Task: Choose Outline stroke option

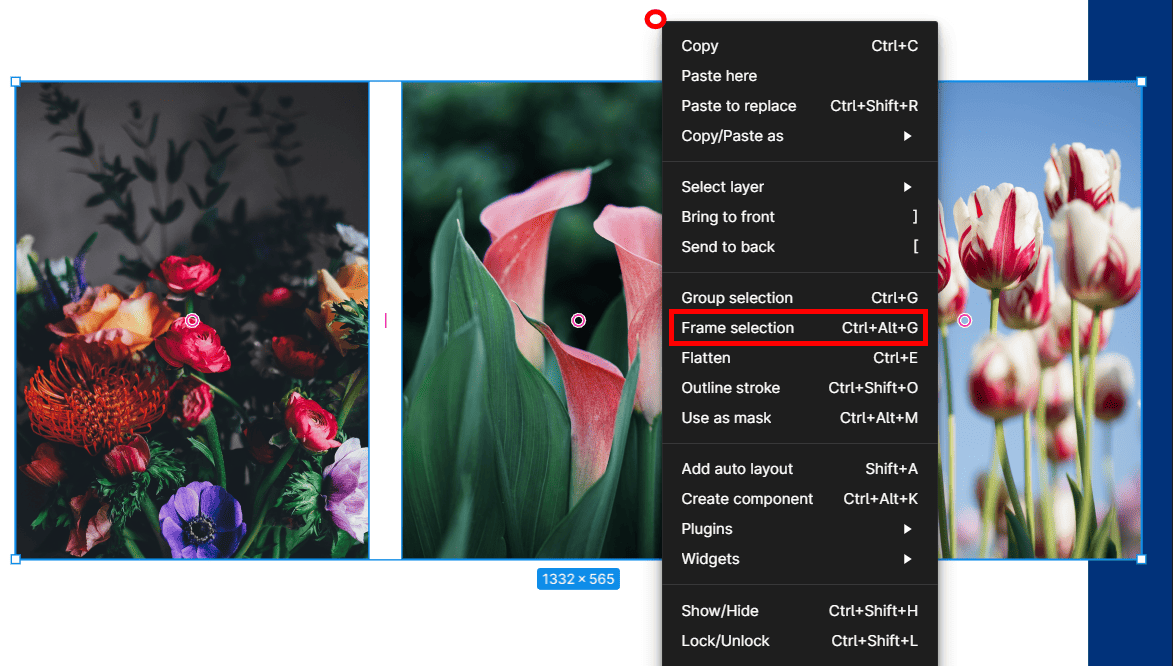Action: point(800,388)
